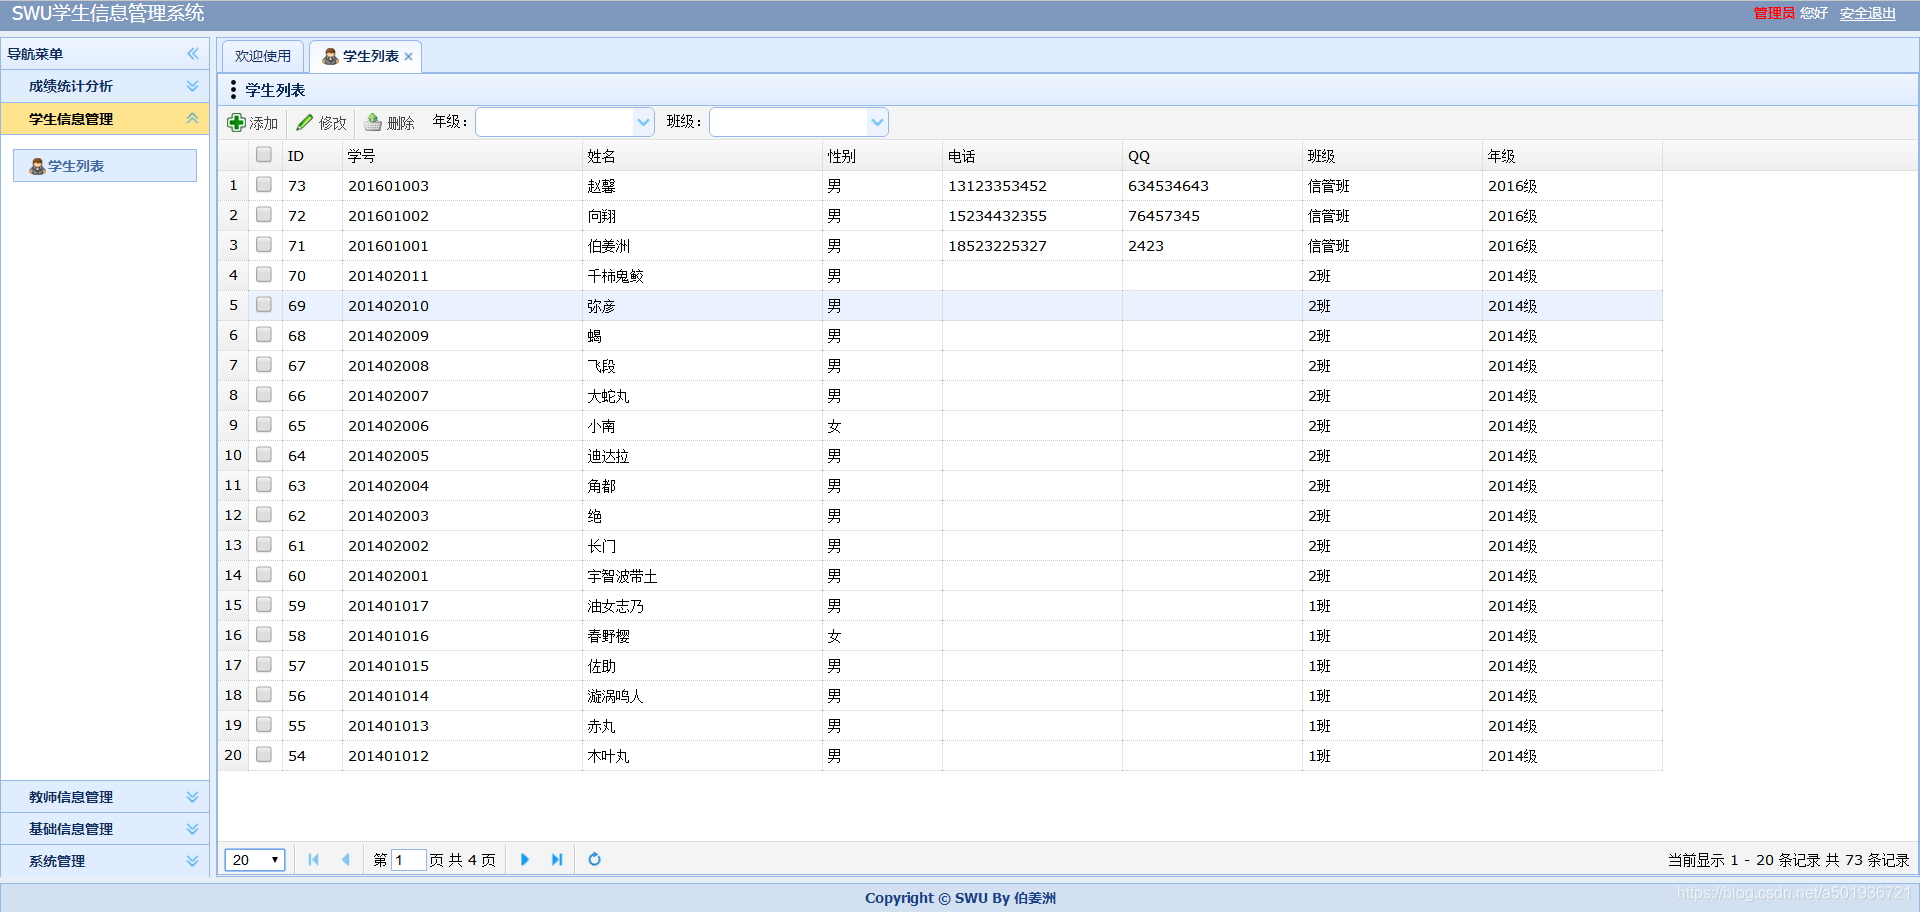
Task: Go to the next page
Action: tap(525, 859)
